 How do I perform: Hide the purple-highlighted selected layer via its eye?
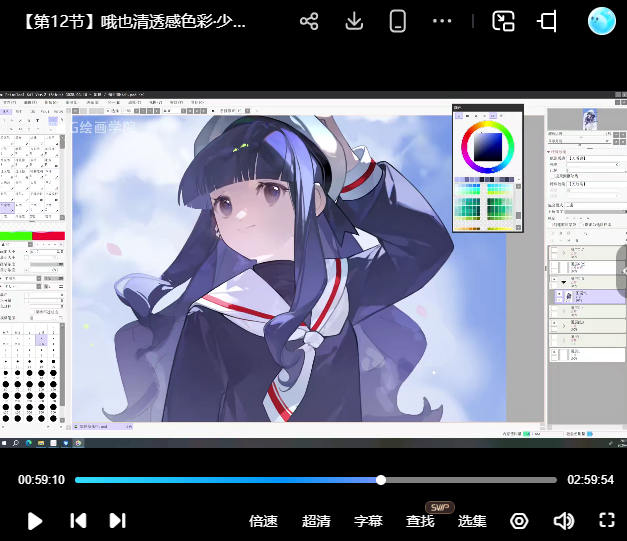click(559, 294)
